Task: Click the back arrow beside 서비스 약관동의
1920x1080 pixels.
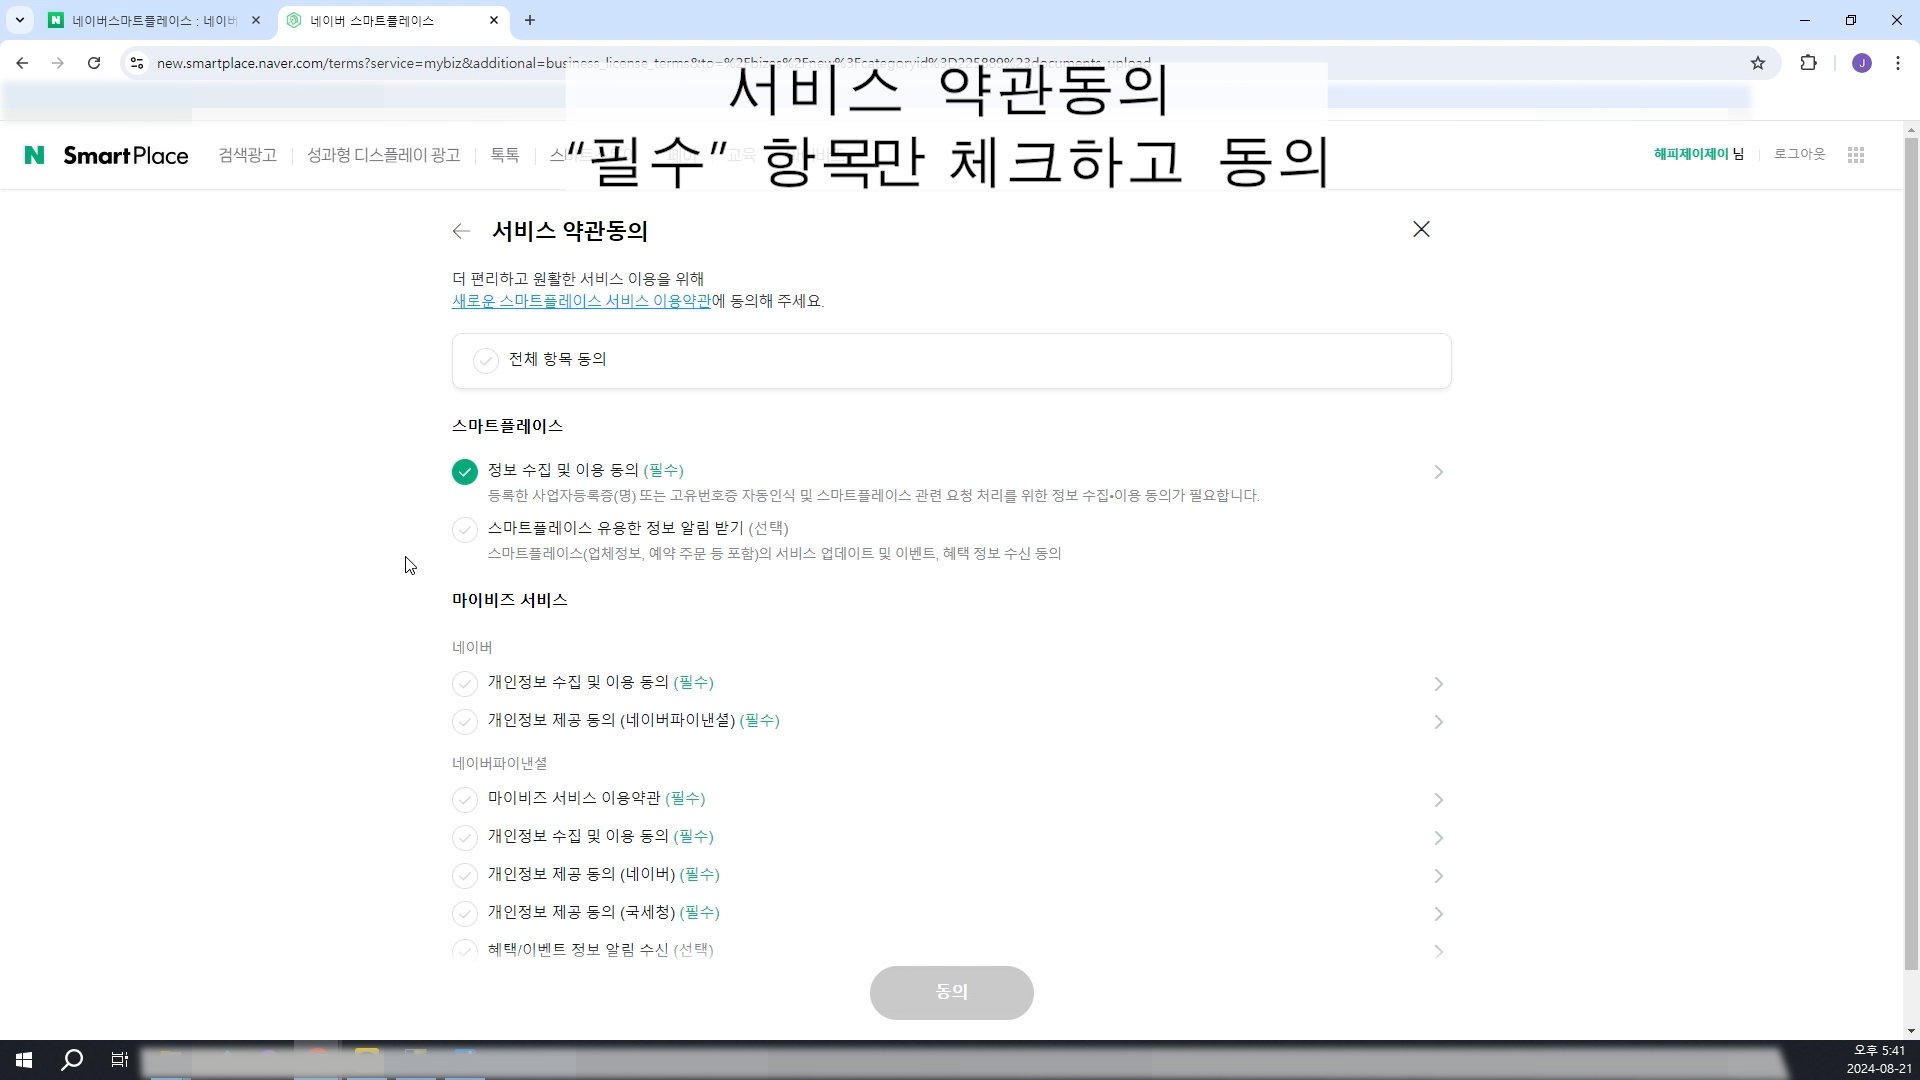Action: pyautogui.click(x=461, y=231)
